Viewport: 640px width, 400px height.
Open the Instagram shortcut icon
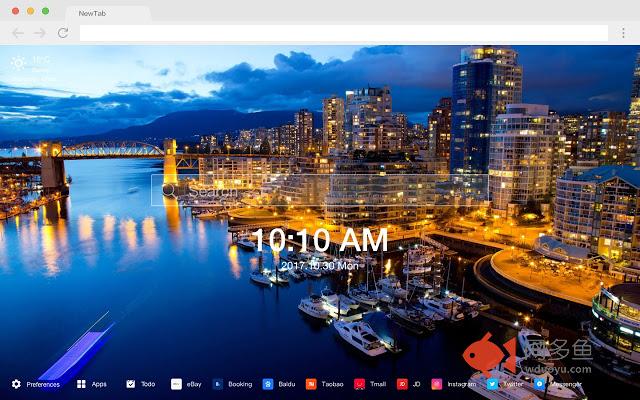pyautogui.click(x=437, y=384)
